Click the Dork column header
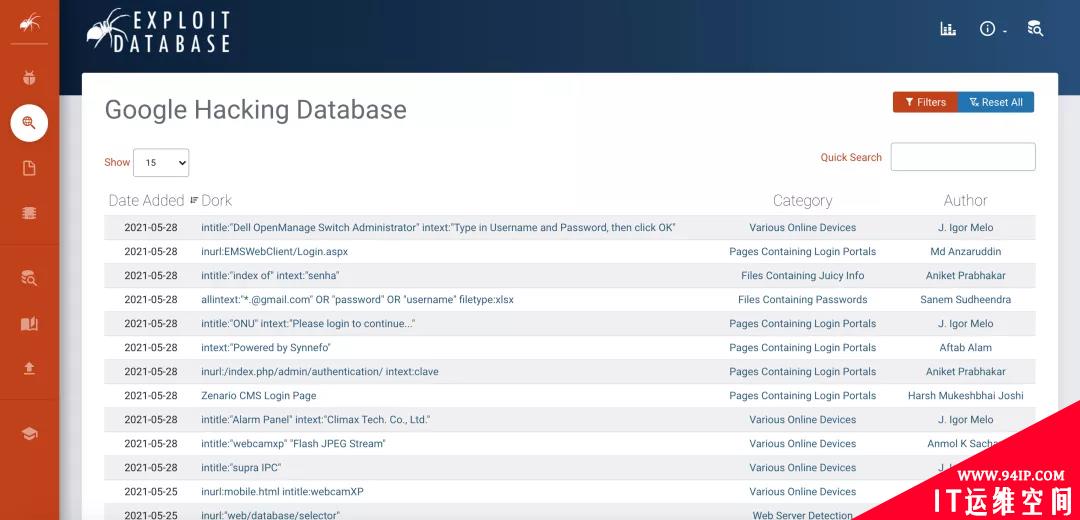Image resolution: width=1080 pixels, height=520 pixels. (x=216, y=200)
